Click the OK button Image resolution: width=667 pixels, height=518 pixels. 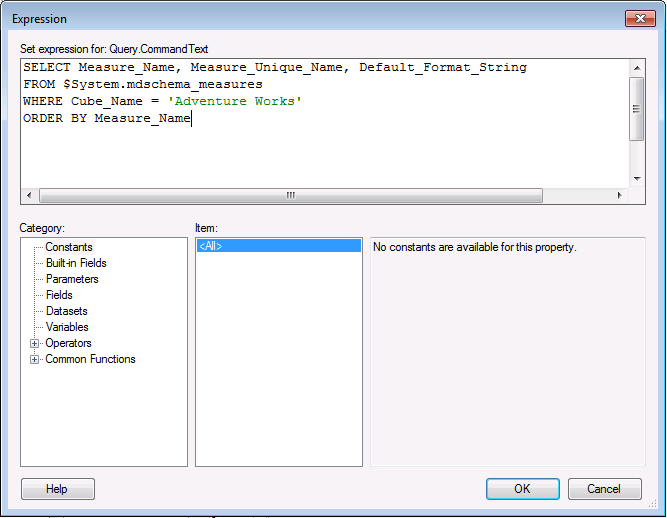click(x=522, y=489)
